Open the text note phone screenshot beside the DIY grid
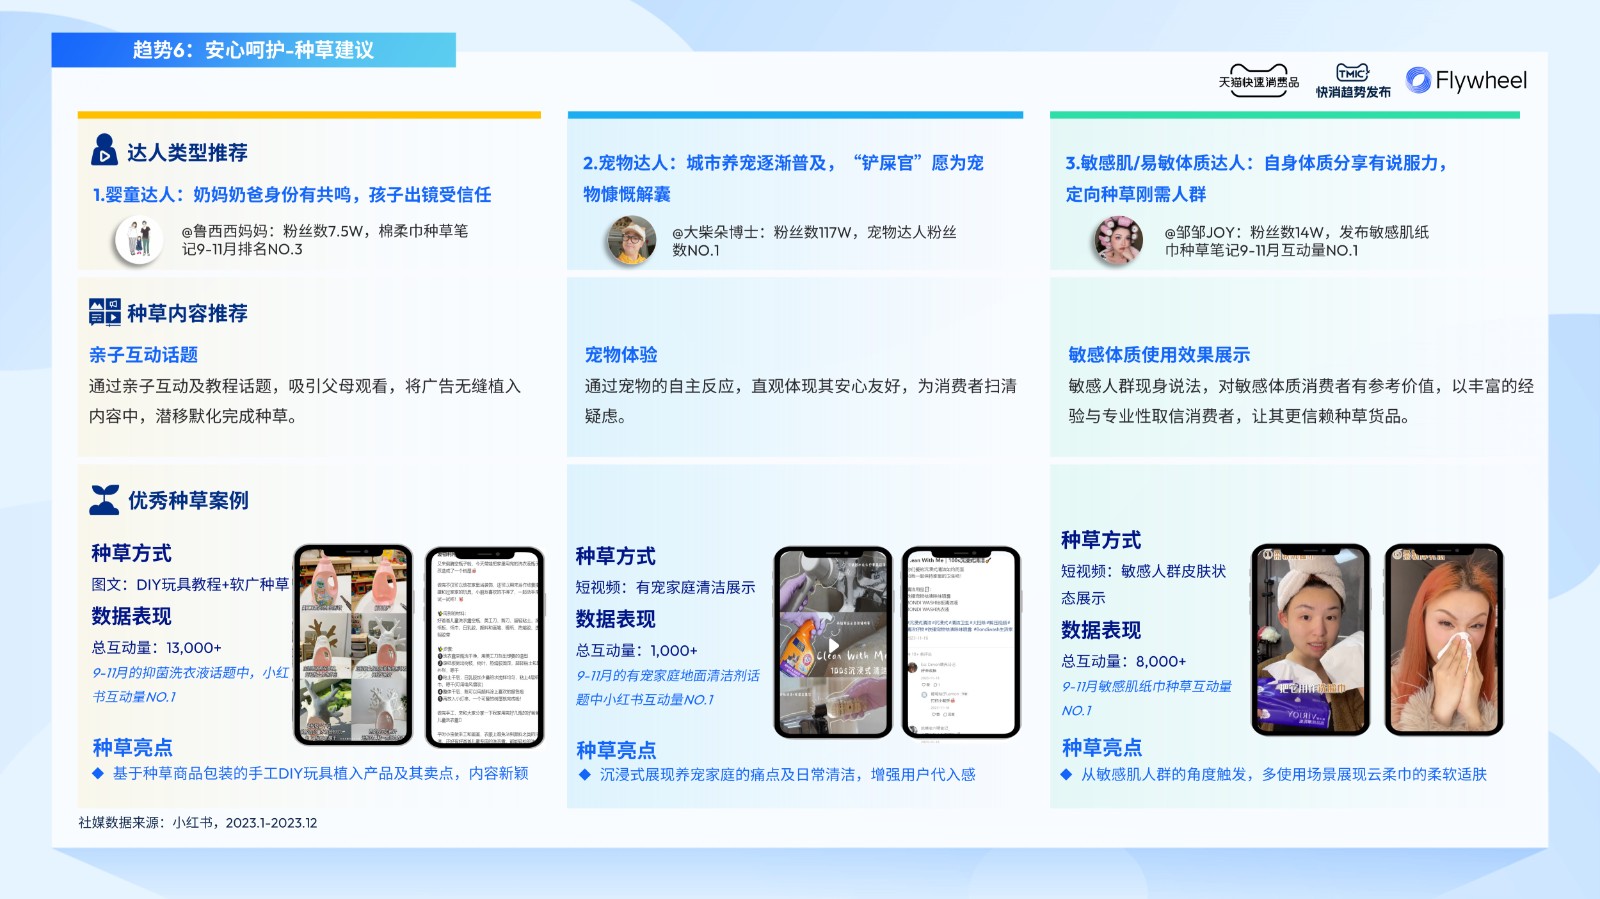This screenshot has height=899, width=1600. 485,646
